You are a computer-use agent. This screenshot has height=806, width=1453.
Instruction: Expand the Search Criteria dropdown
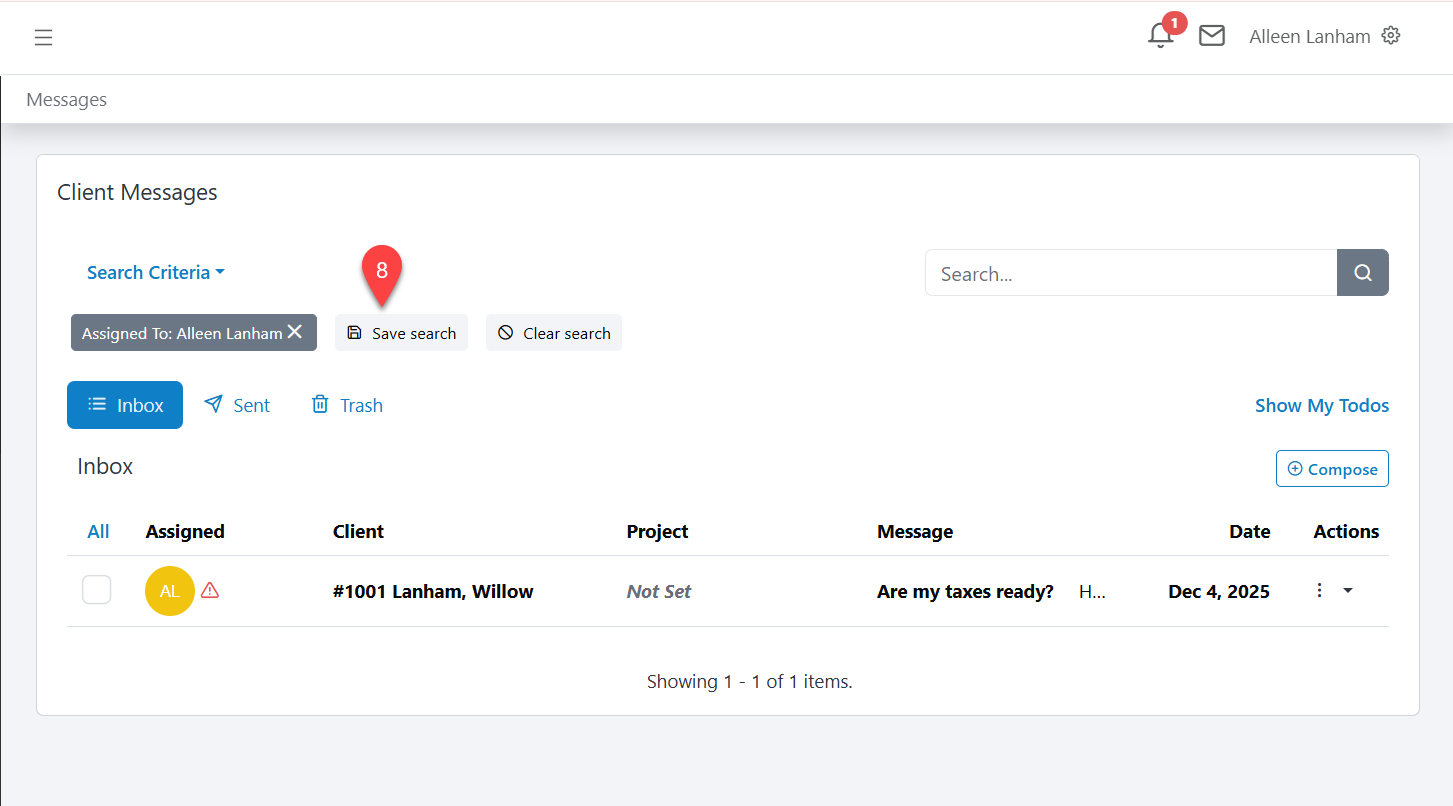155,272
